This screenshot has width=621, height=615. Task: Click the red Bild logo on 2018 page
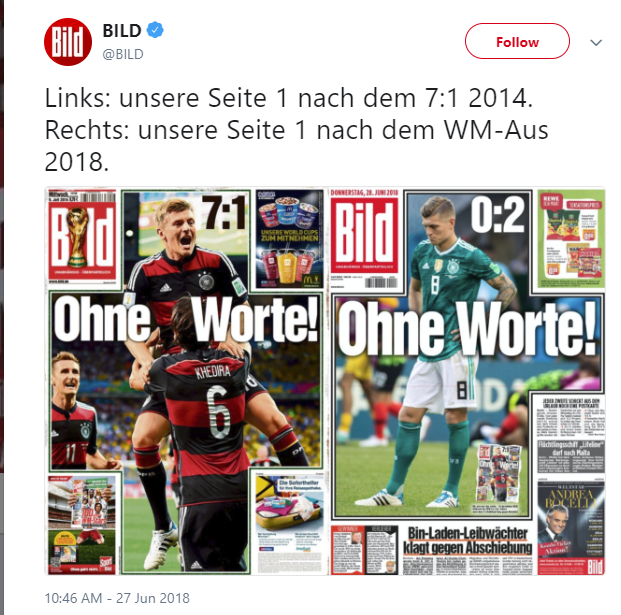tap(364, 235)
